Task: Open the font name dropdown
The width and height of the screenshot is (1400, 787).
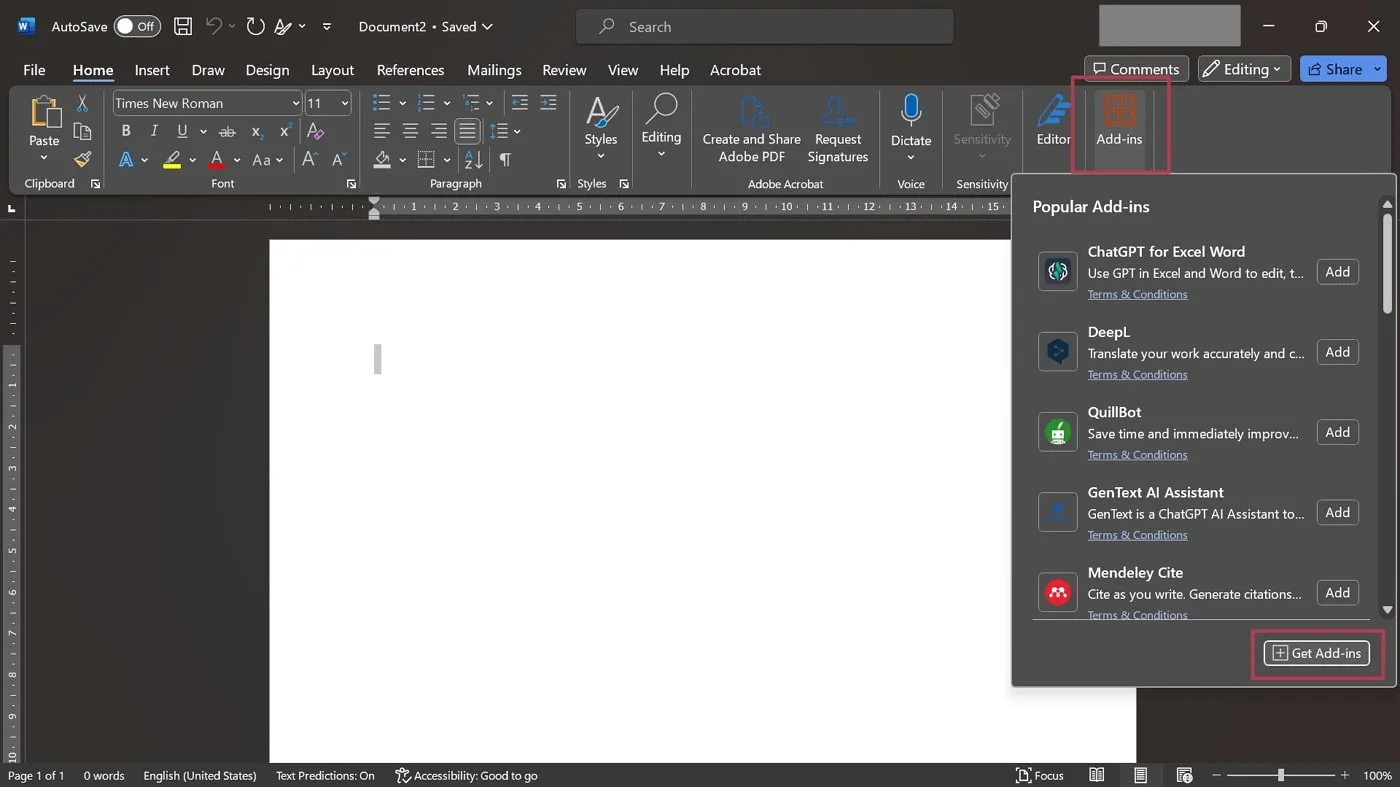Action: pos(296,103)
